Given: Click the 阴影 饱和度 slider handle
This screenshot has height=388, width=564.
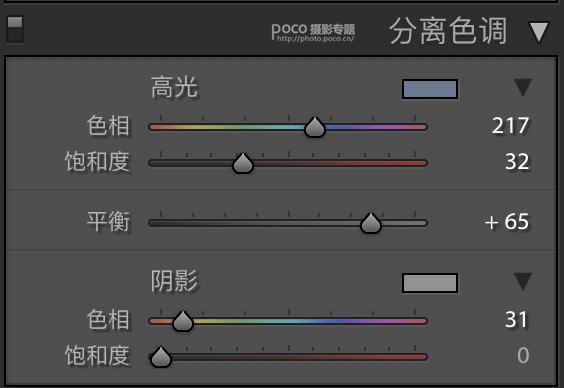Looking at the screenshot, I should 160,357.
